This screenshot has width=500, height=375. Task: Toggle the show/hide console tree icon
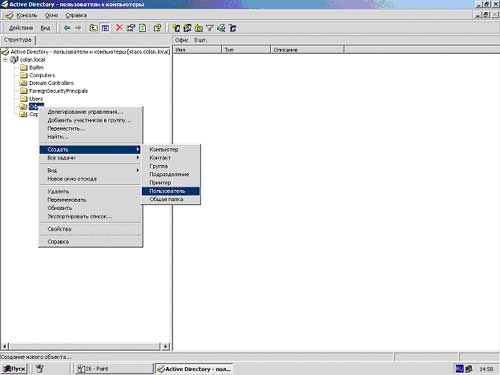pyautogui.click(x=105, y=28)
